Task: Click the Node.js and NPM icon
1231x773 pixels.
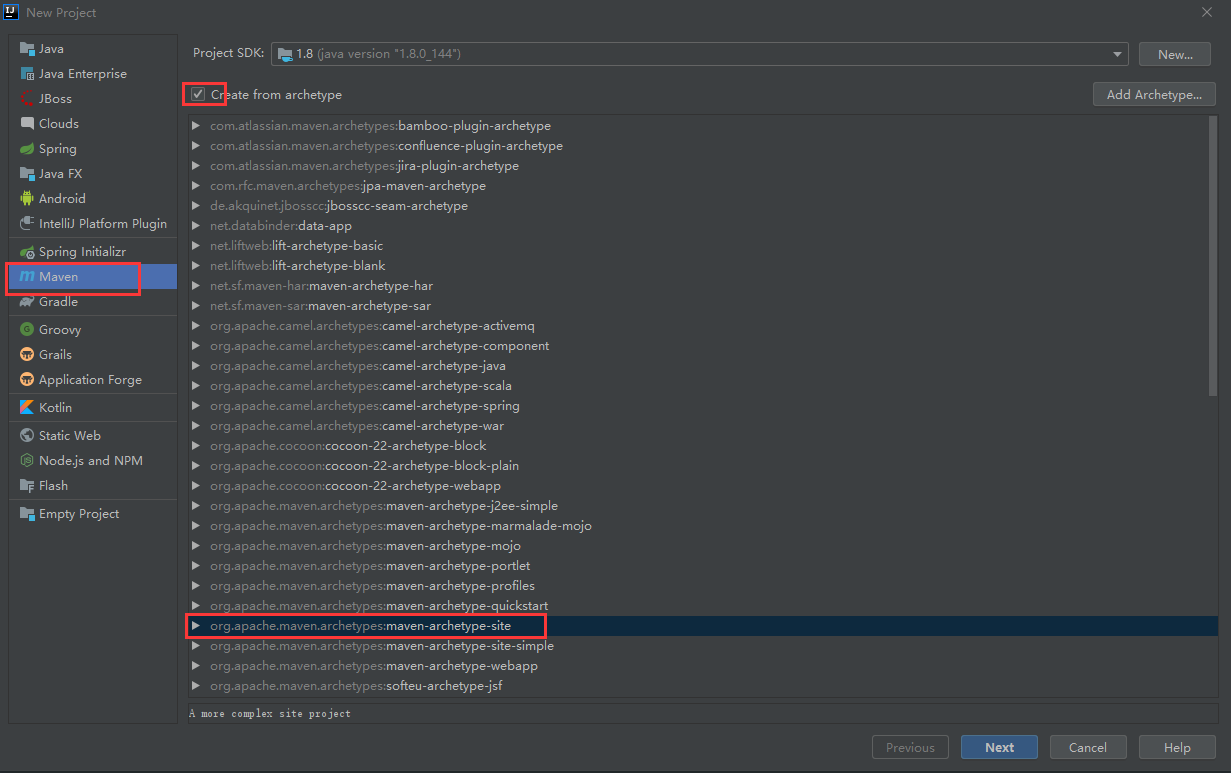Action: (27, 461)
